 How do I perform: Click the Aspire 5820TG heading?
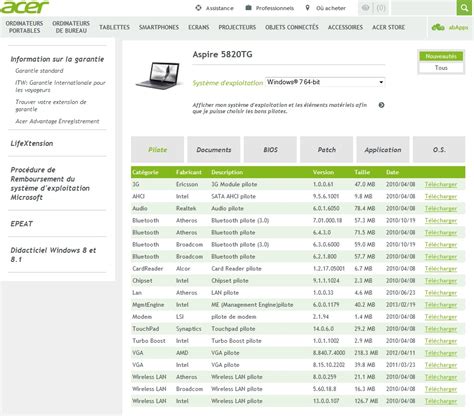(x=222, y=54)
